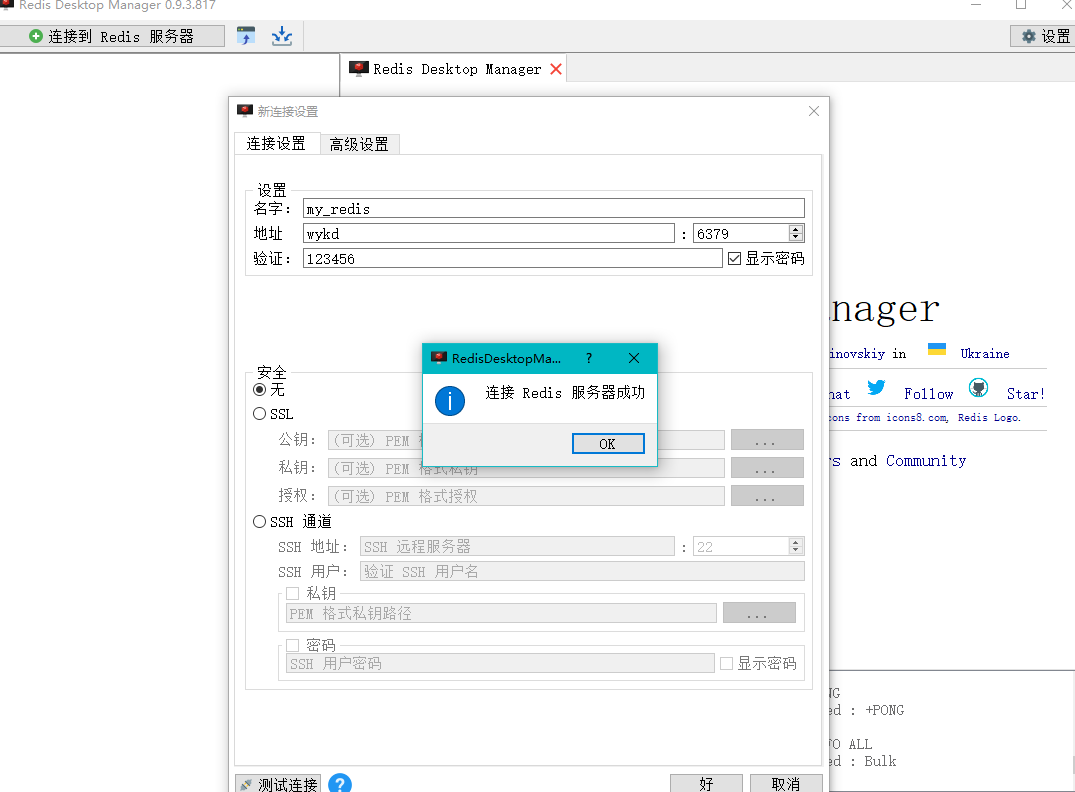This screenshot has width=1075, height=792.
Task: Switch to the 高级设置 tab
Action: coord(359,145)
